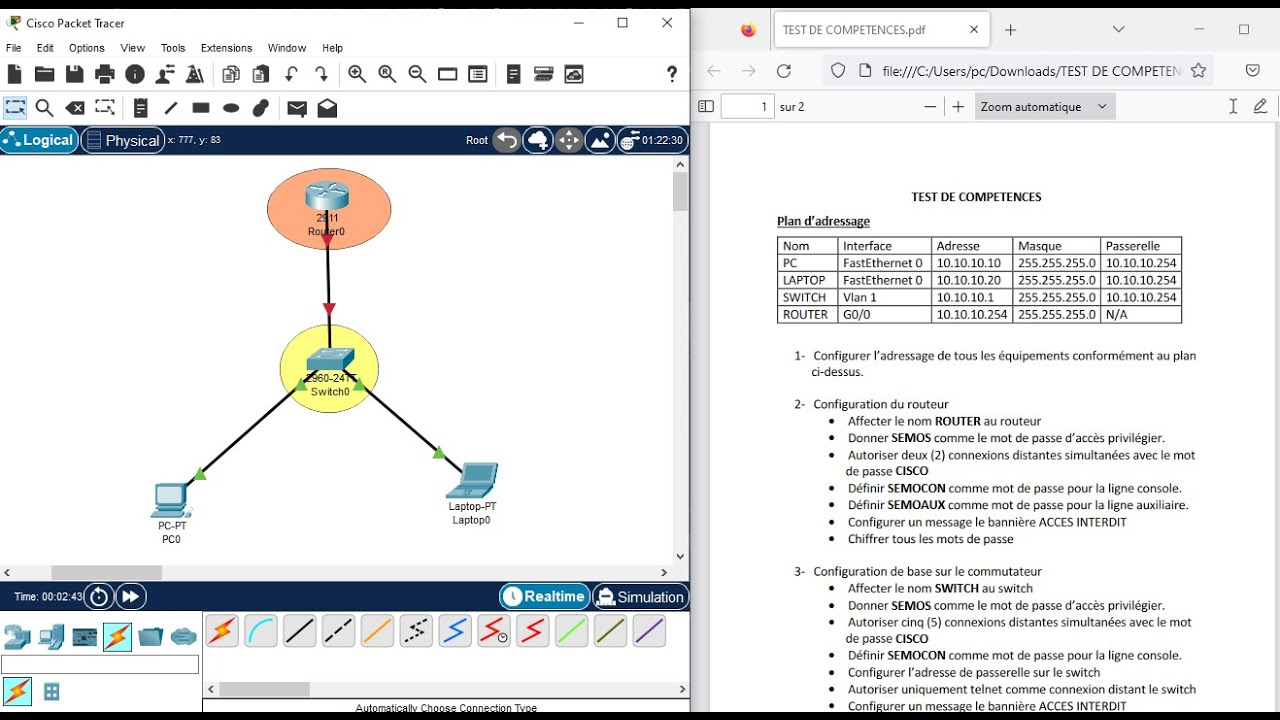Screen dimensions: 1280x720
Task: Redo the last action
Action: pyautogui.click(x=321, y=74)
